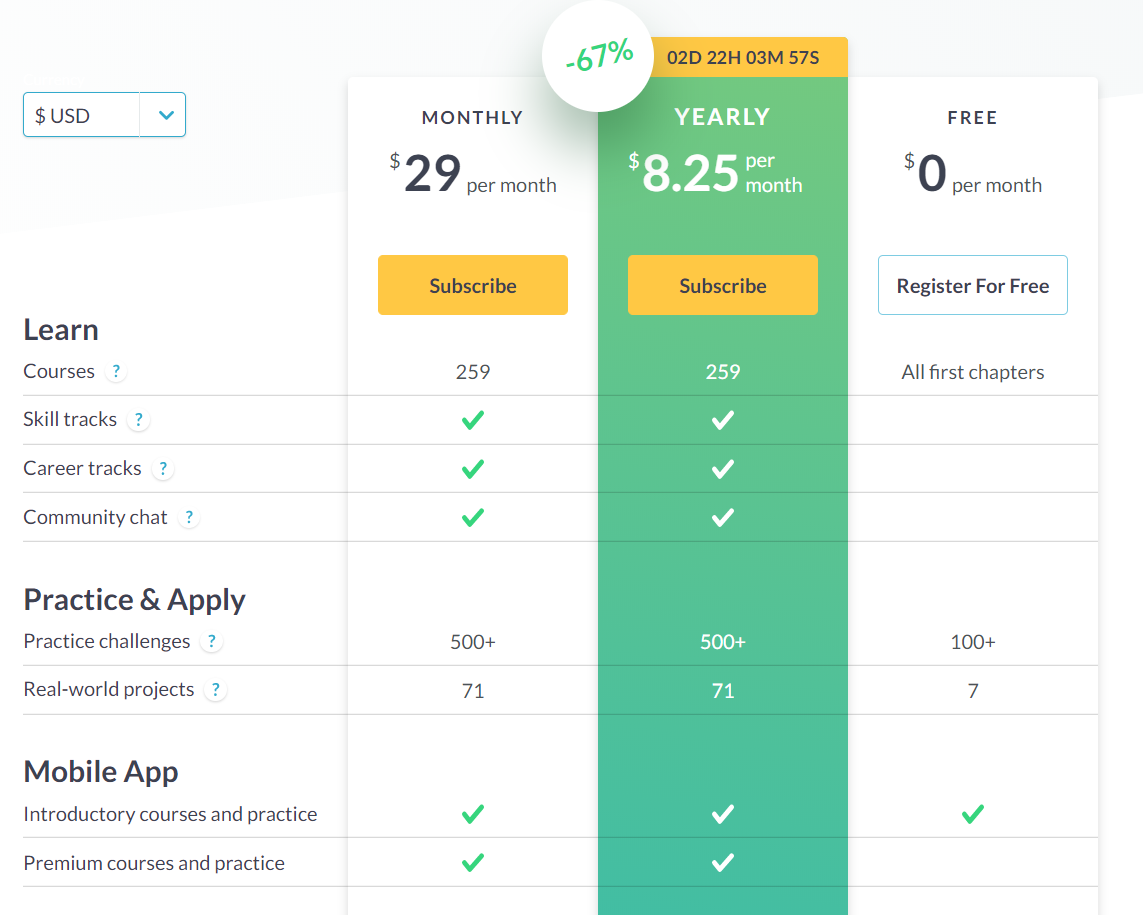Viewport: 1143px width, 915px height.
Task: Click the currency dropdown chevron arrow
Action: coord(166,114)
